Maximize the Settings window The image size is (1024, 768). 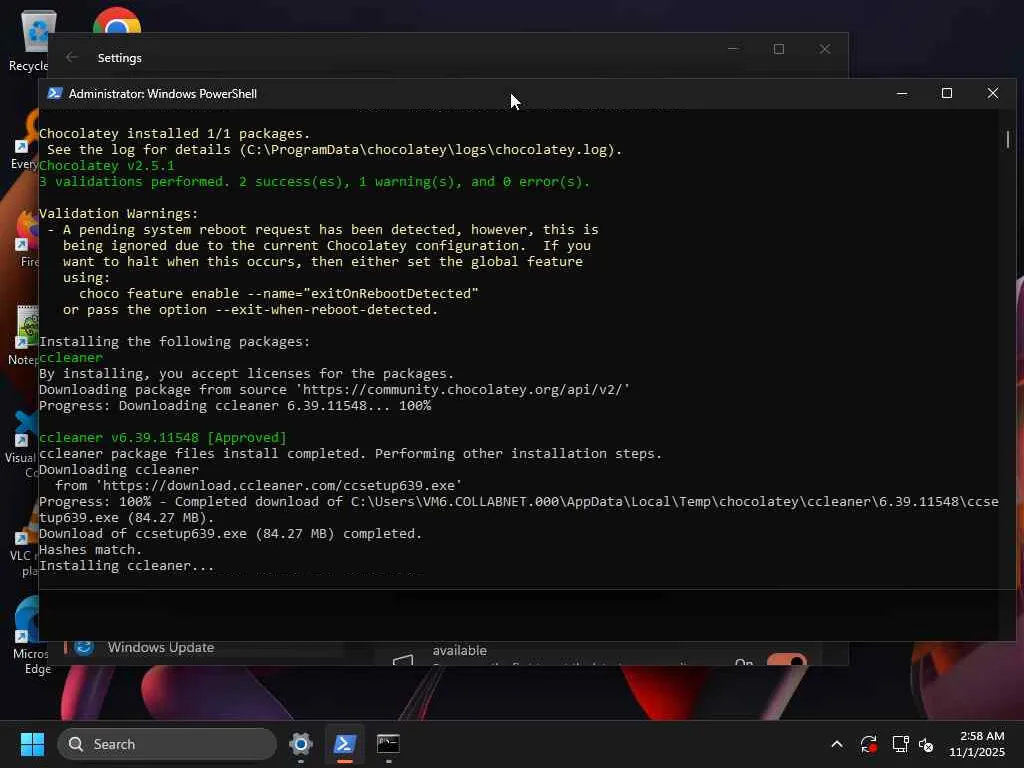pos(778,49)
